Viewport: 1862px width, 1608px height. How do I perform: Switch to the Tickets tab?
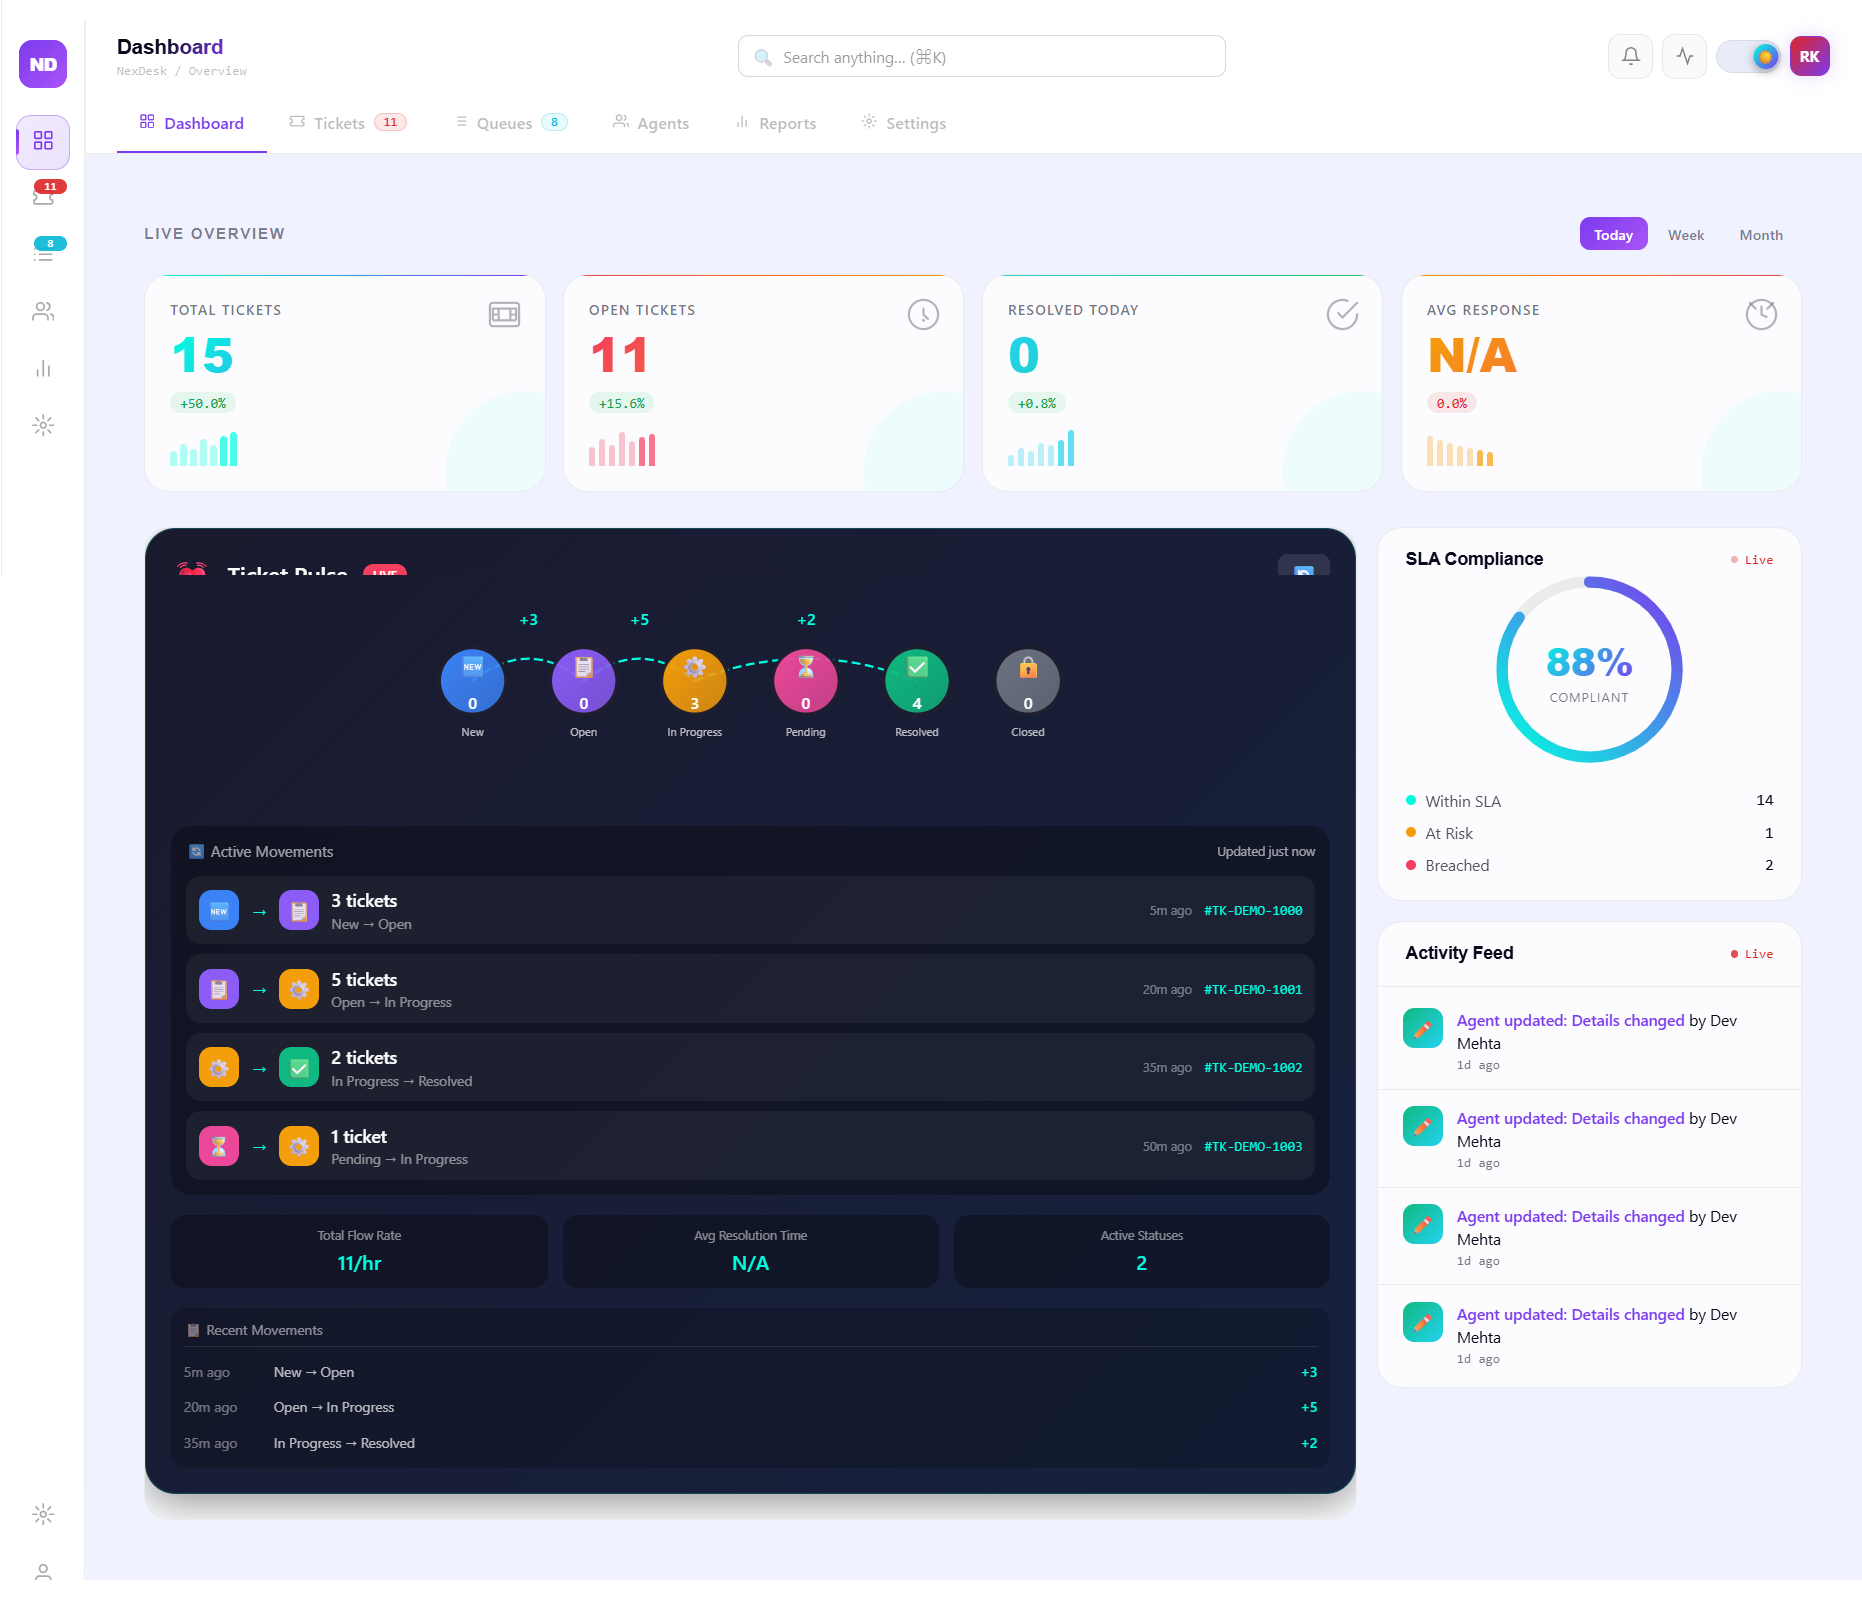[338, 122]
